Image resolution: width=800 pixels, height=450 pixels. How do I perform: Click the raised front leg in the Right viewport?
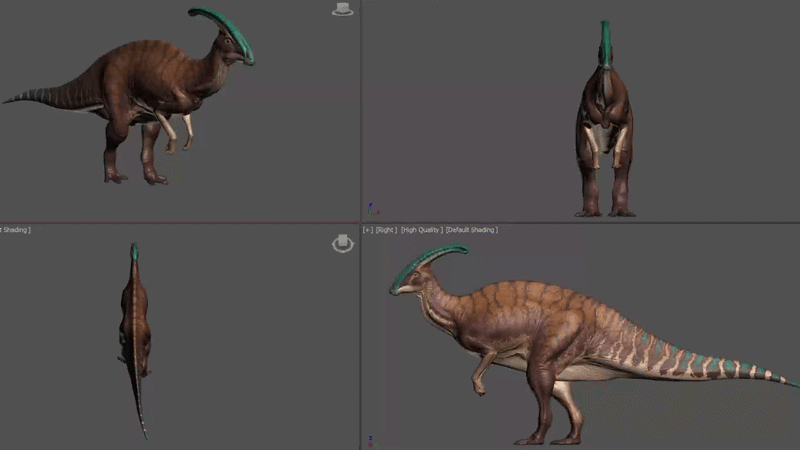pos(482,370)
